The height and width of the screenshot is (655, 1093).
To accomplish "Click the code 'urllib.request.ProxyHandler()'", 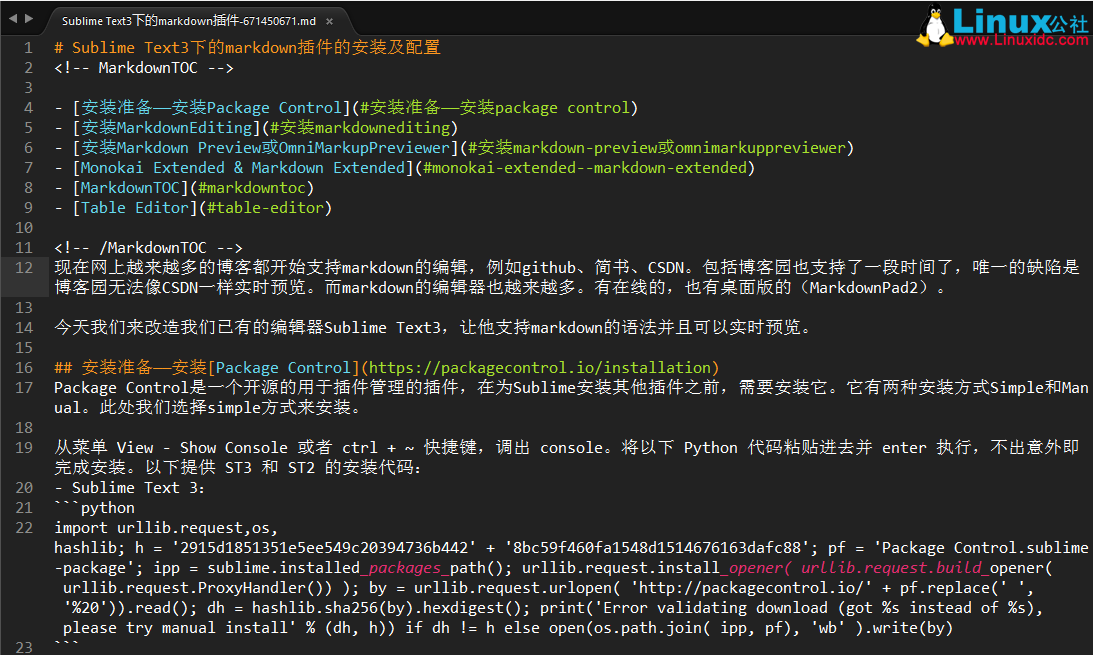I will click(x=194, y=587).
